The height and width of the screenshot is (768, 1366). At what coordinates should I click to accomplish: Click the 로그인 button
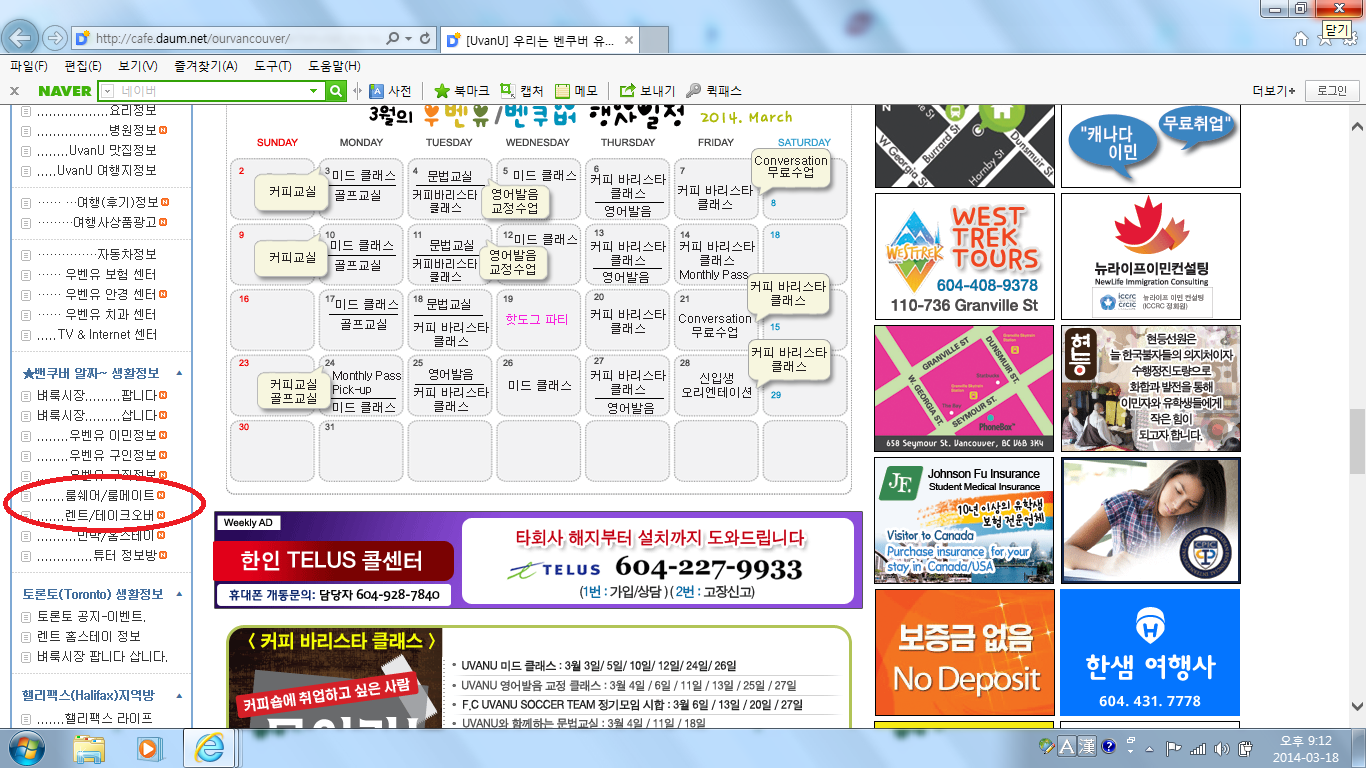[1331, 91]
